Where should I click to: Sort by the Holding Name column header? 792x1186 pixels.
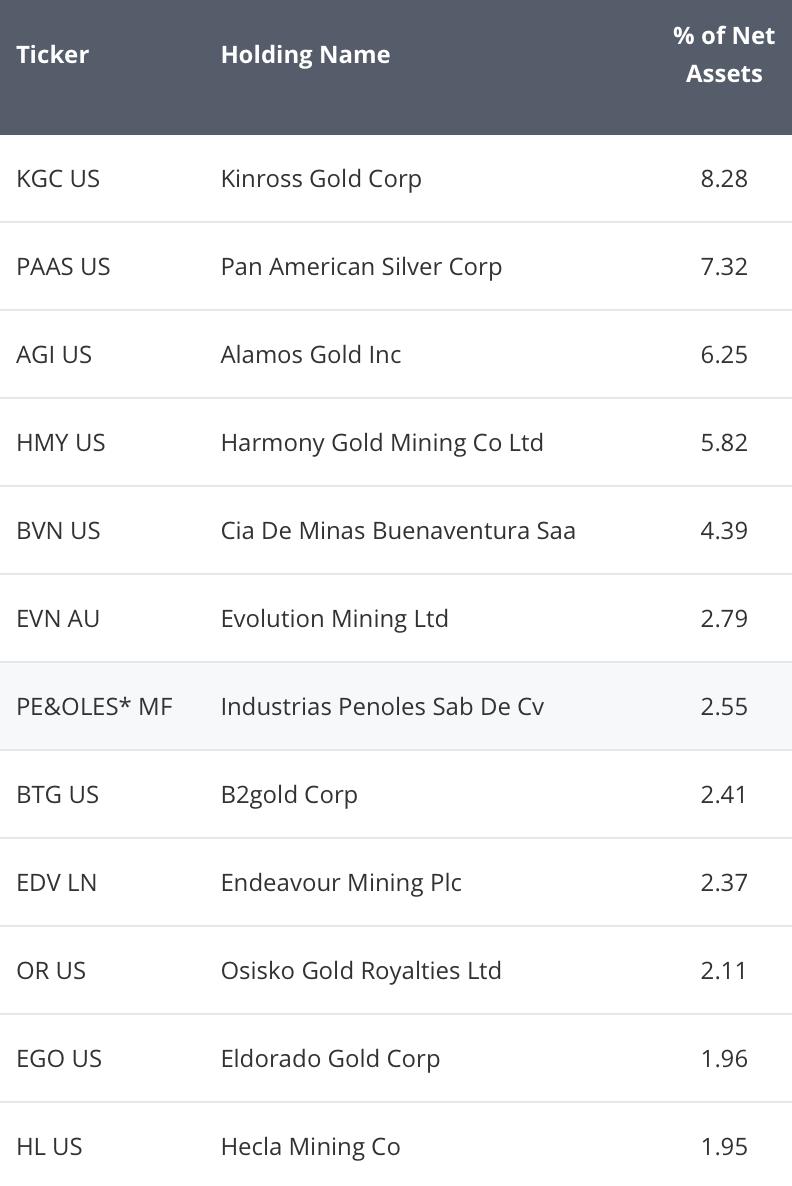pos(306,54)
